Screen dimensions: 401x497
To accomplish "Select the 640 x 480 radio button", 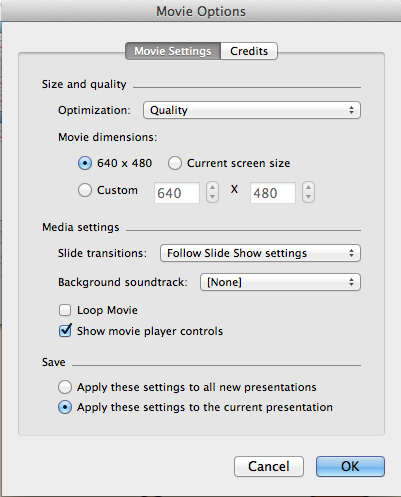I will pyautogui.click(x=85, y=163).
